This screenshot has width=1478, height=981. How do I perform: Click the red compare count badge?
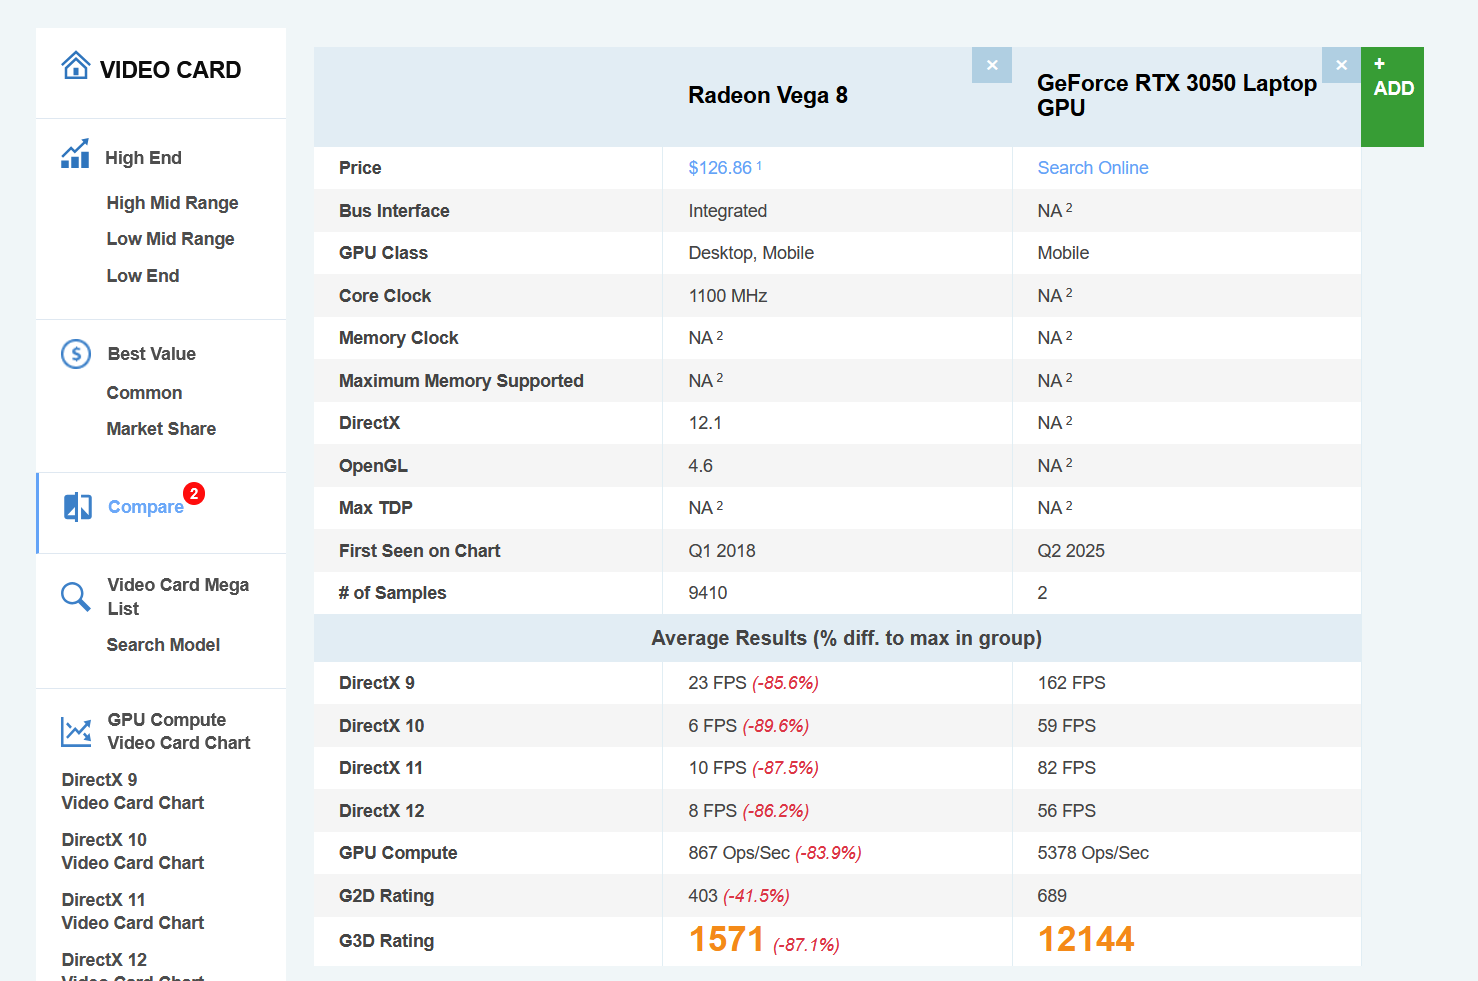[x=194, y=493]
